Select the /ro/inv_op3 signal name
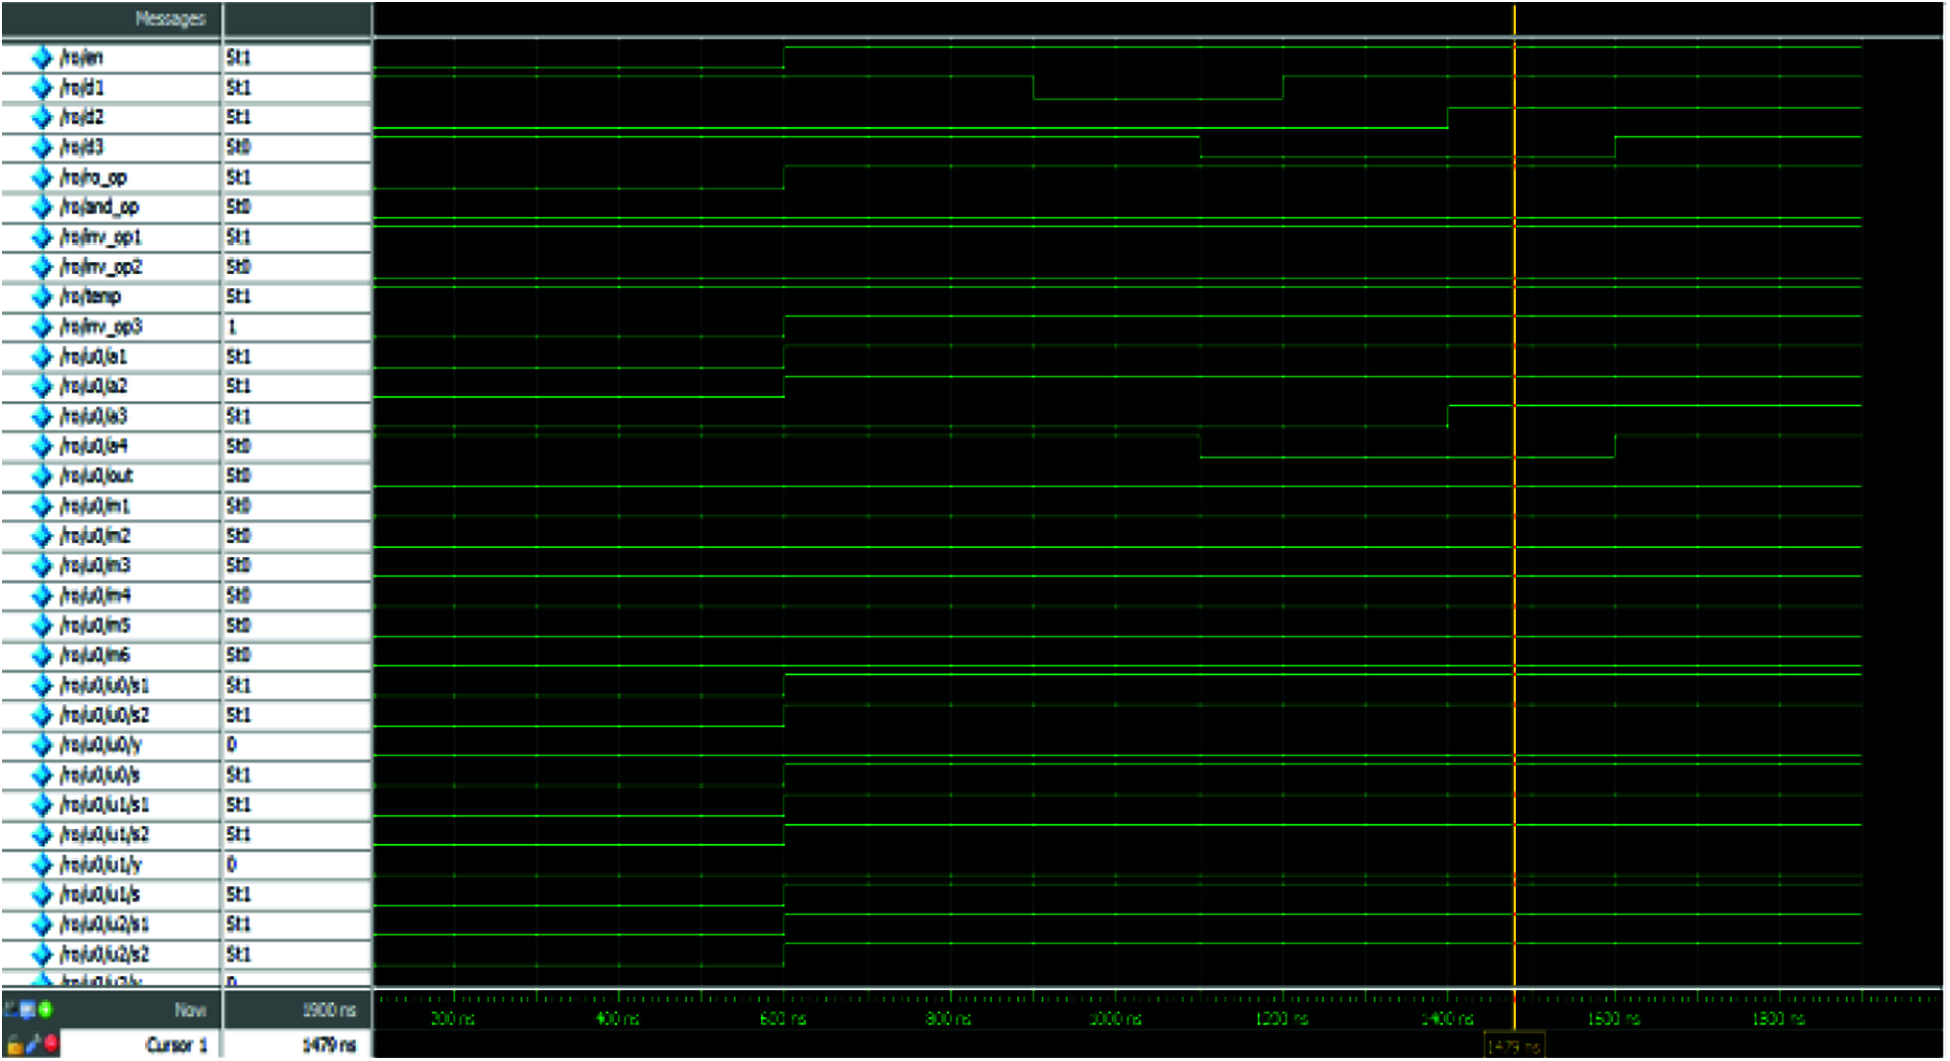Screen dimensions: 1950x1061 pos(101,327)
